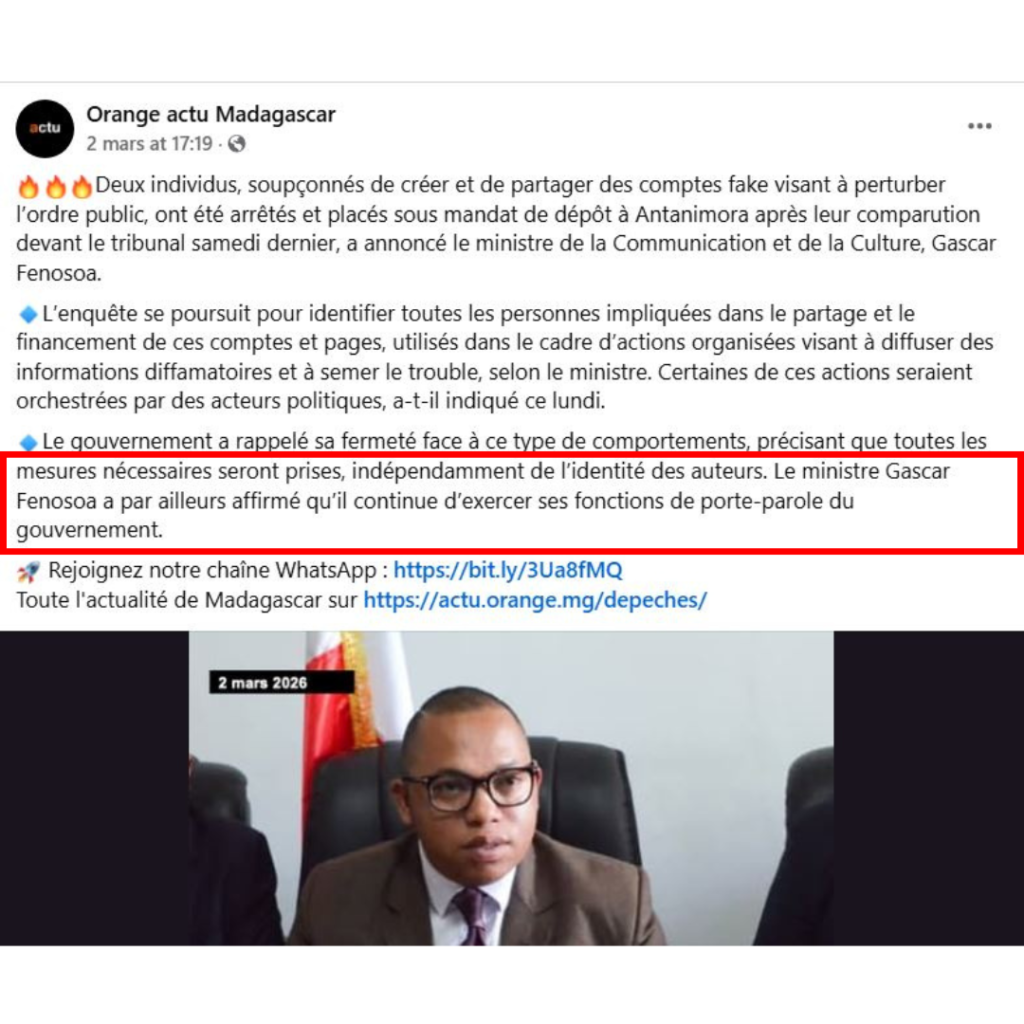The width and height of the screenshot is (1024, 1024).
Task: Open the minister photo attached to post
Action: pos(511,788)
